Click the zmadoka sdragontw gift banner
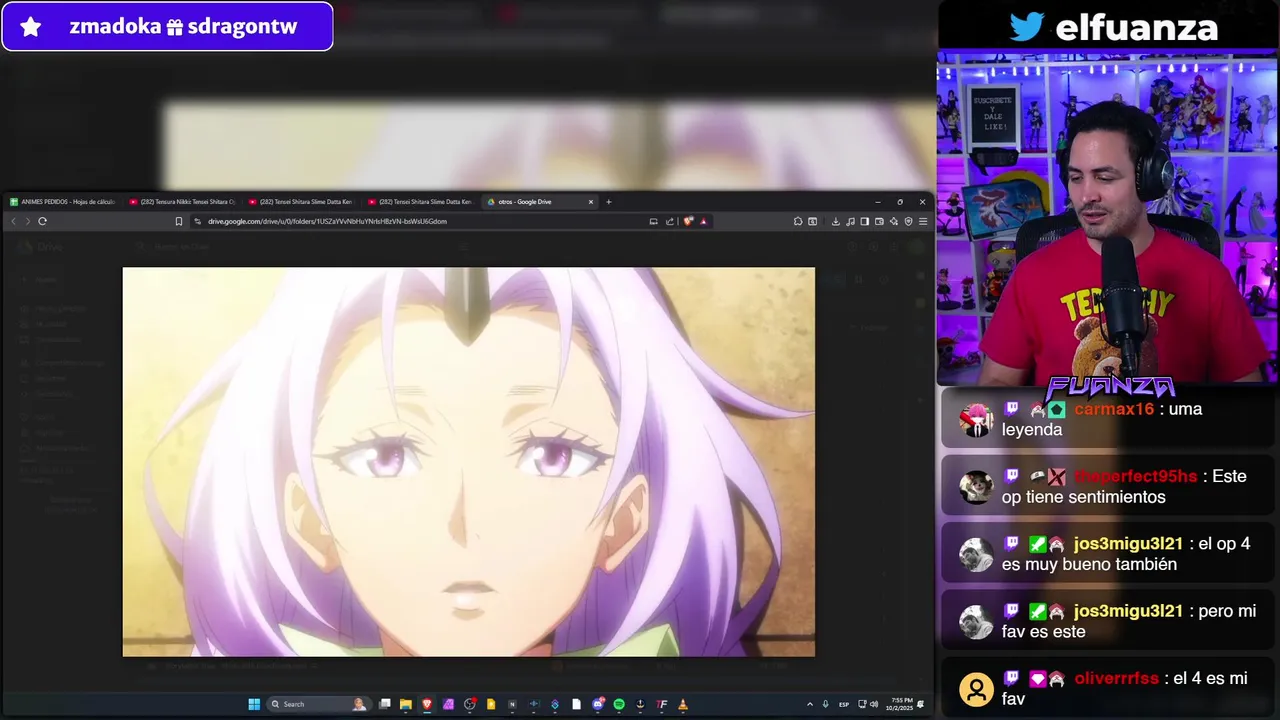The height and width of the screenshot is (720, 1280). pos(167,27)
